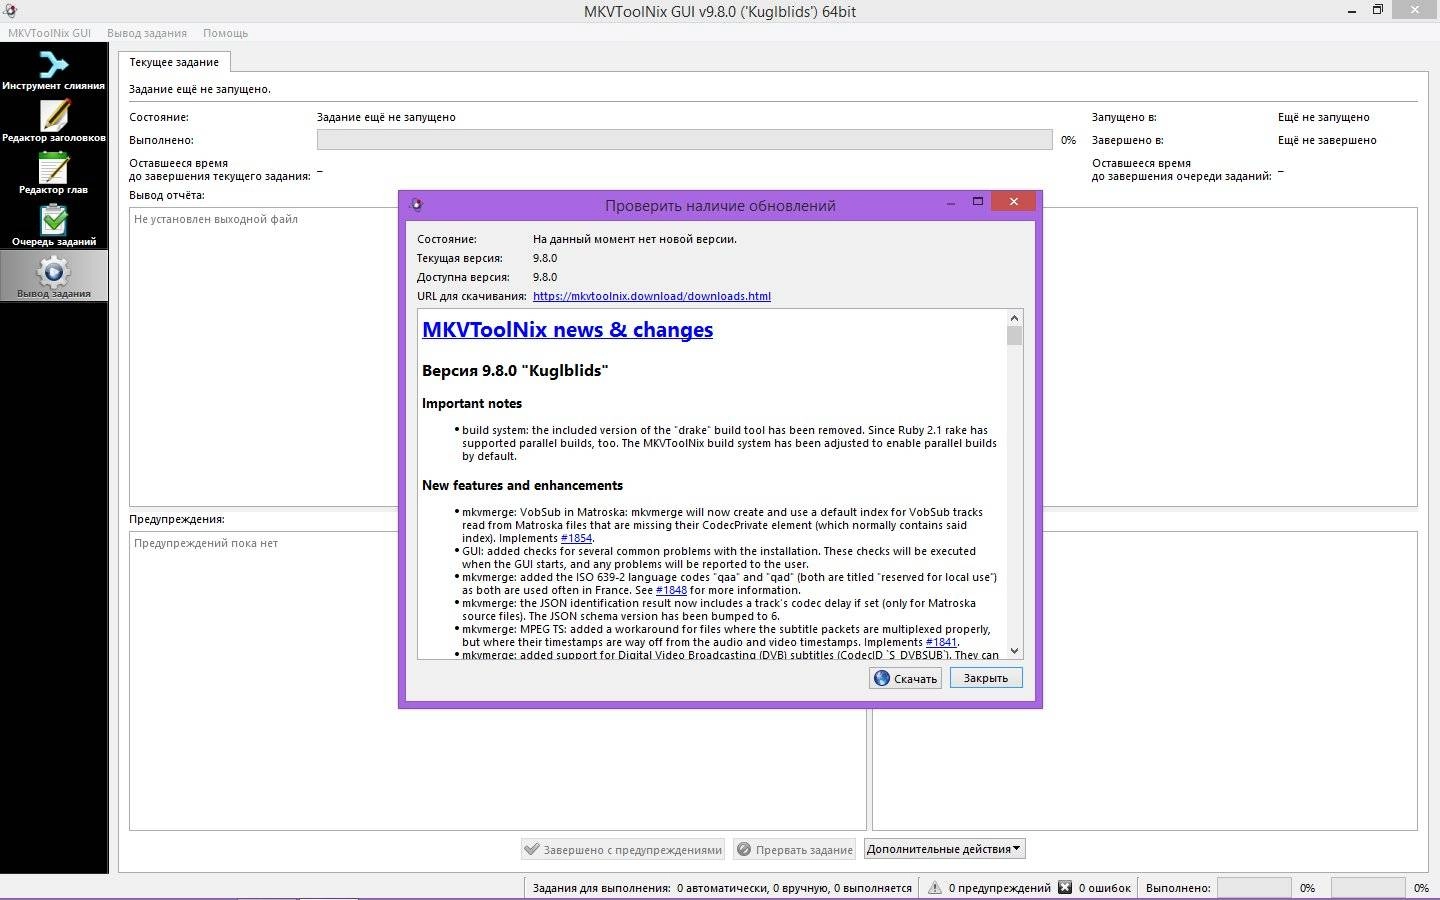Viewport: 1440px width, 900px height.
Task: Click the second status bar progress bar
Action: (x=1368, y=888)
